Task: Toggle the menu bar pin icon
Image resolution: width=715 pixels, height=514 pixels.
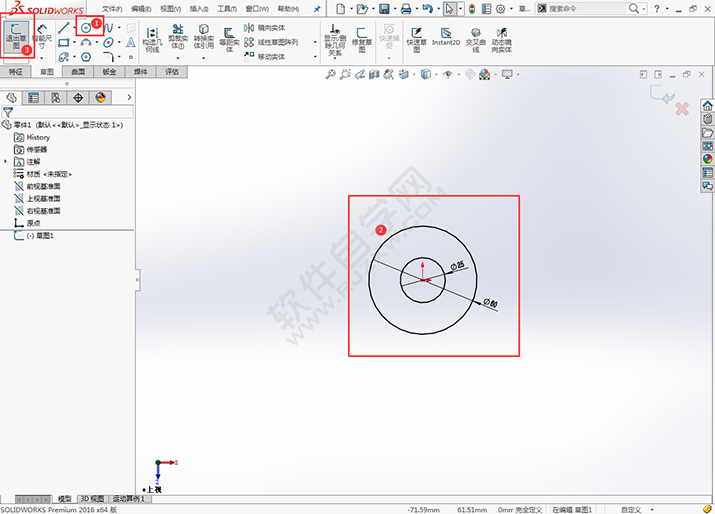Action: [x=317, y=9]
